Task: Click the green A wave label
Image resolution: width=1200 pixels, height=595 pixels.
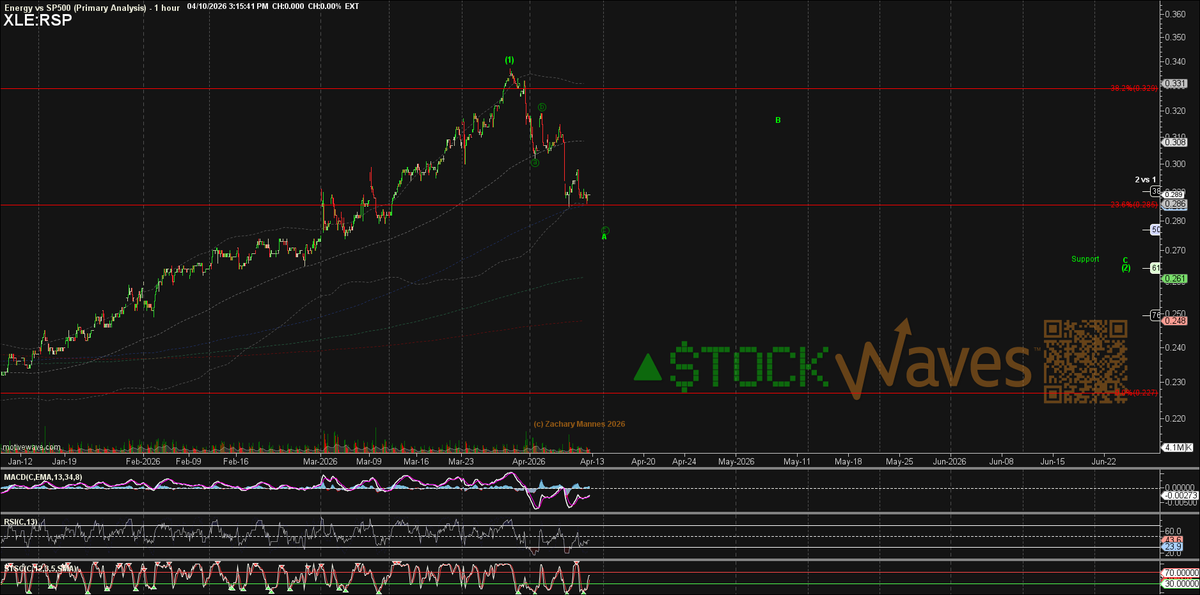Action: tap(604, 237)
